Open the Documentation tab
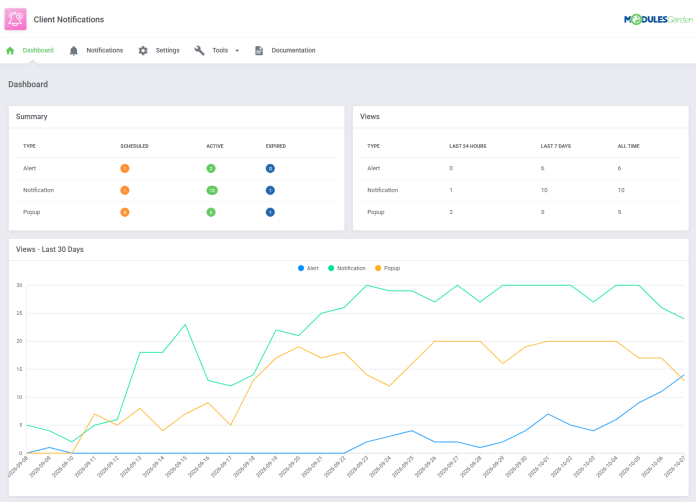 pos(285,51)
